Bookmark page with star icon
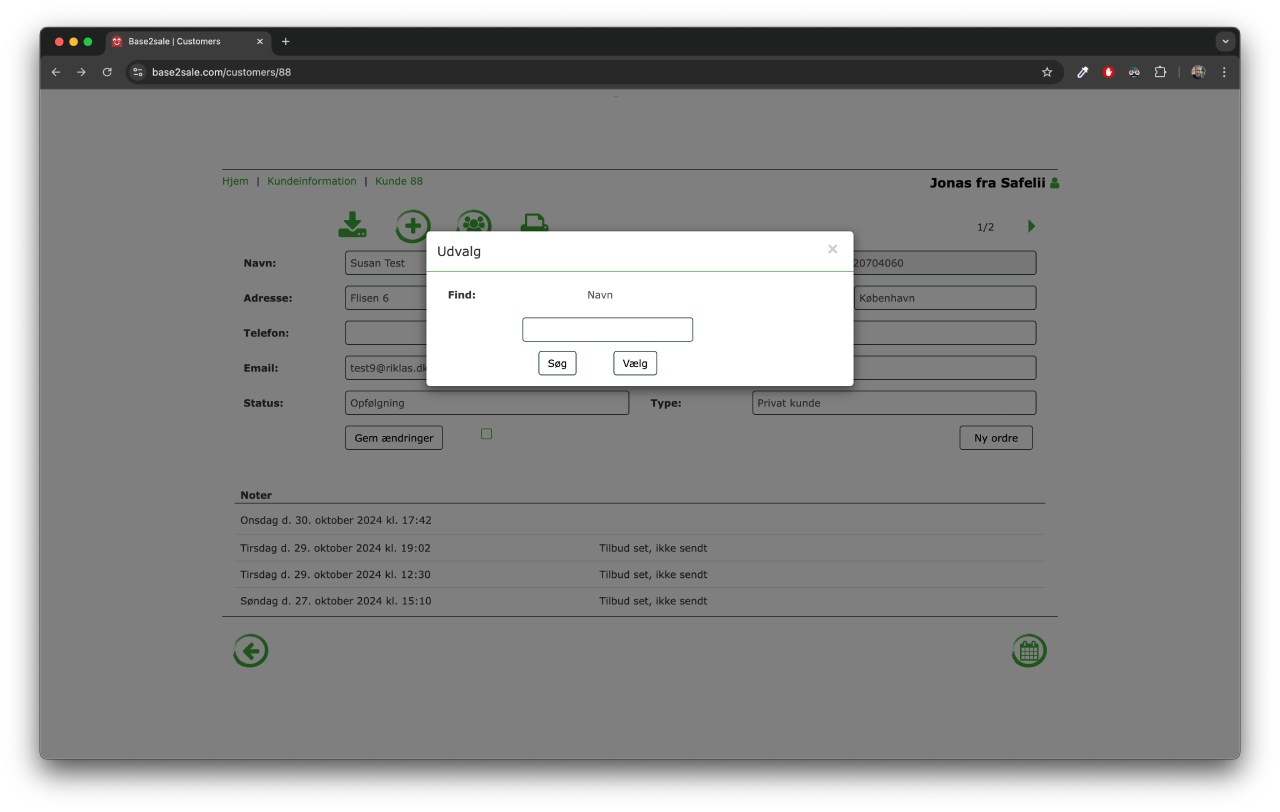 coord(1047,72)
